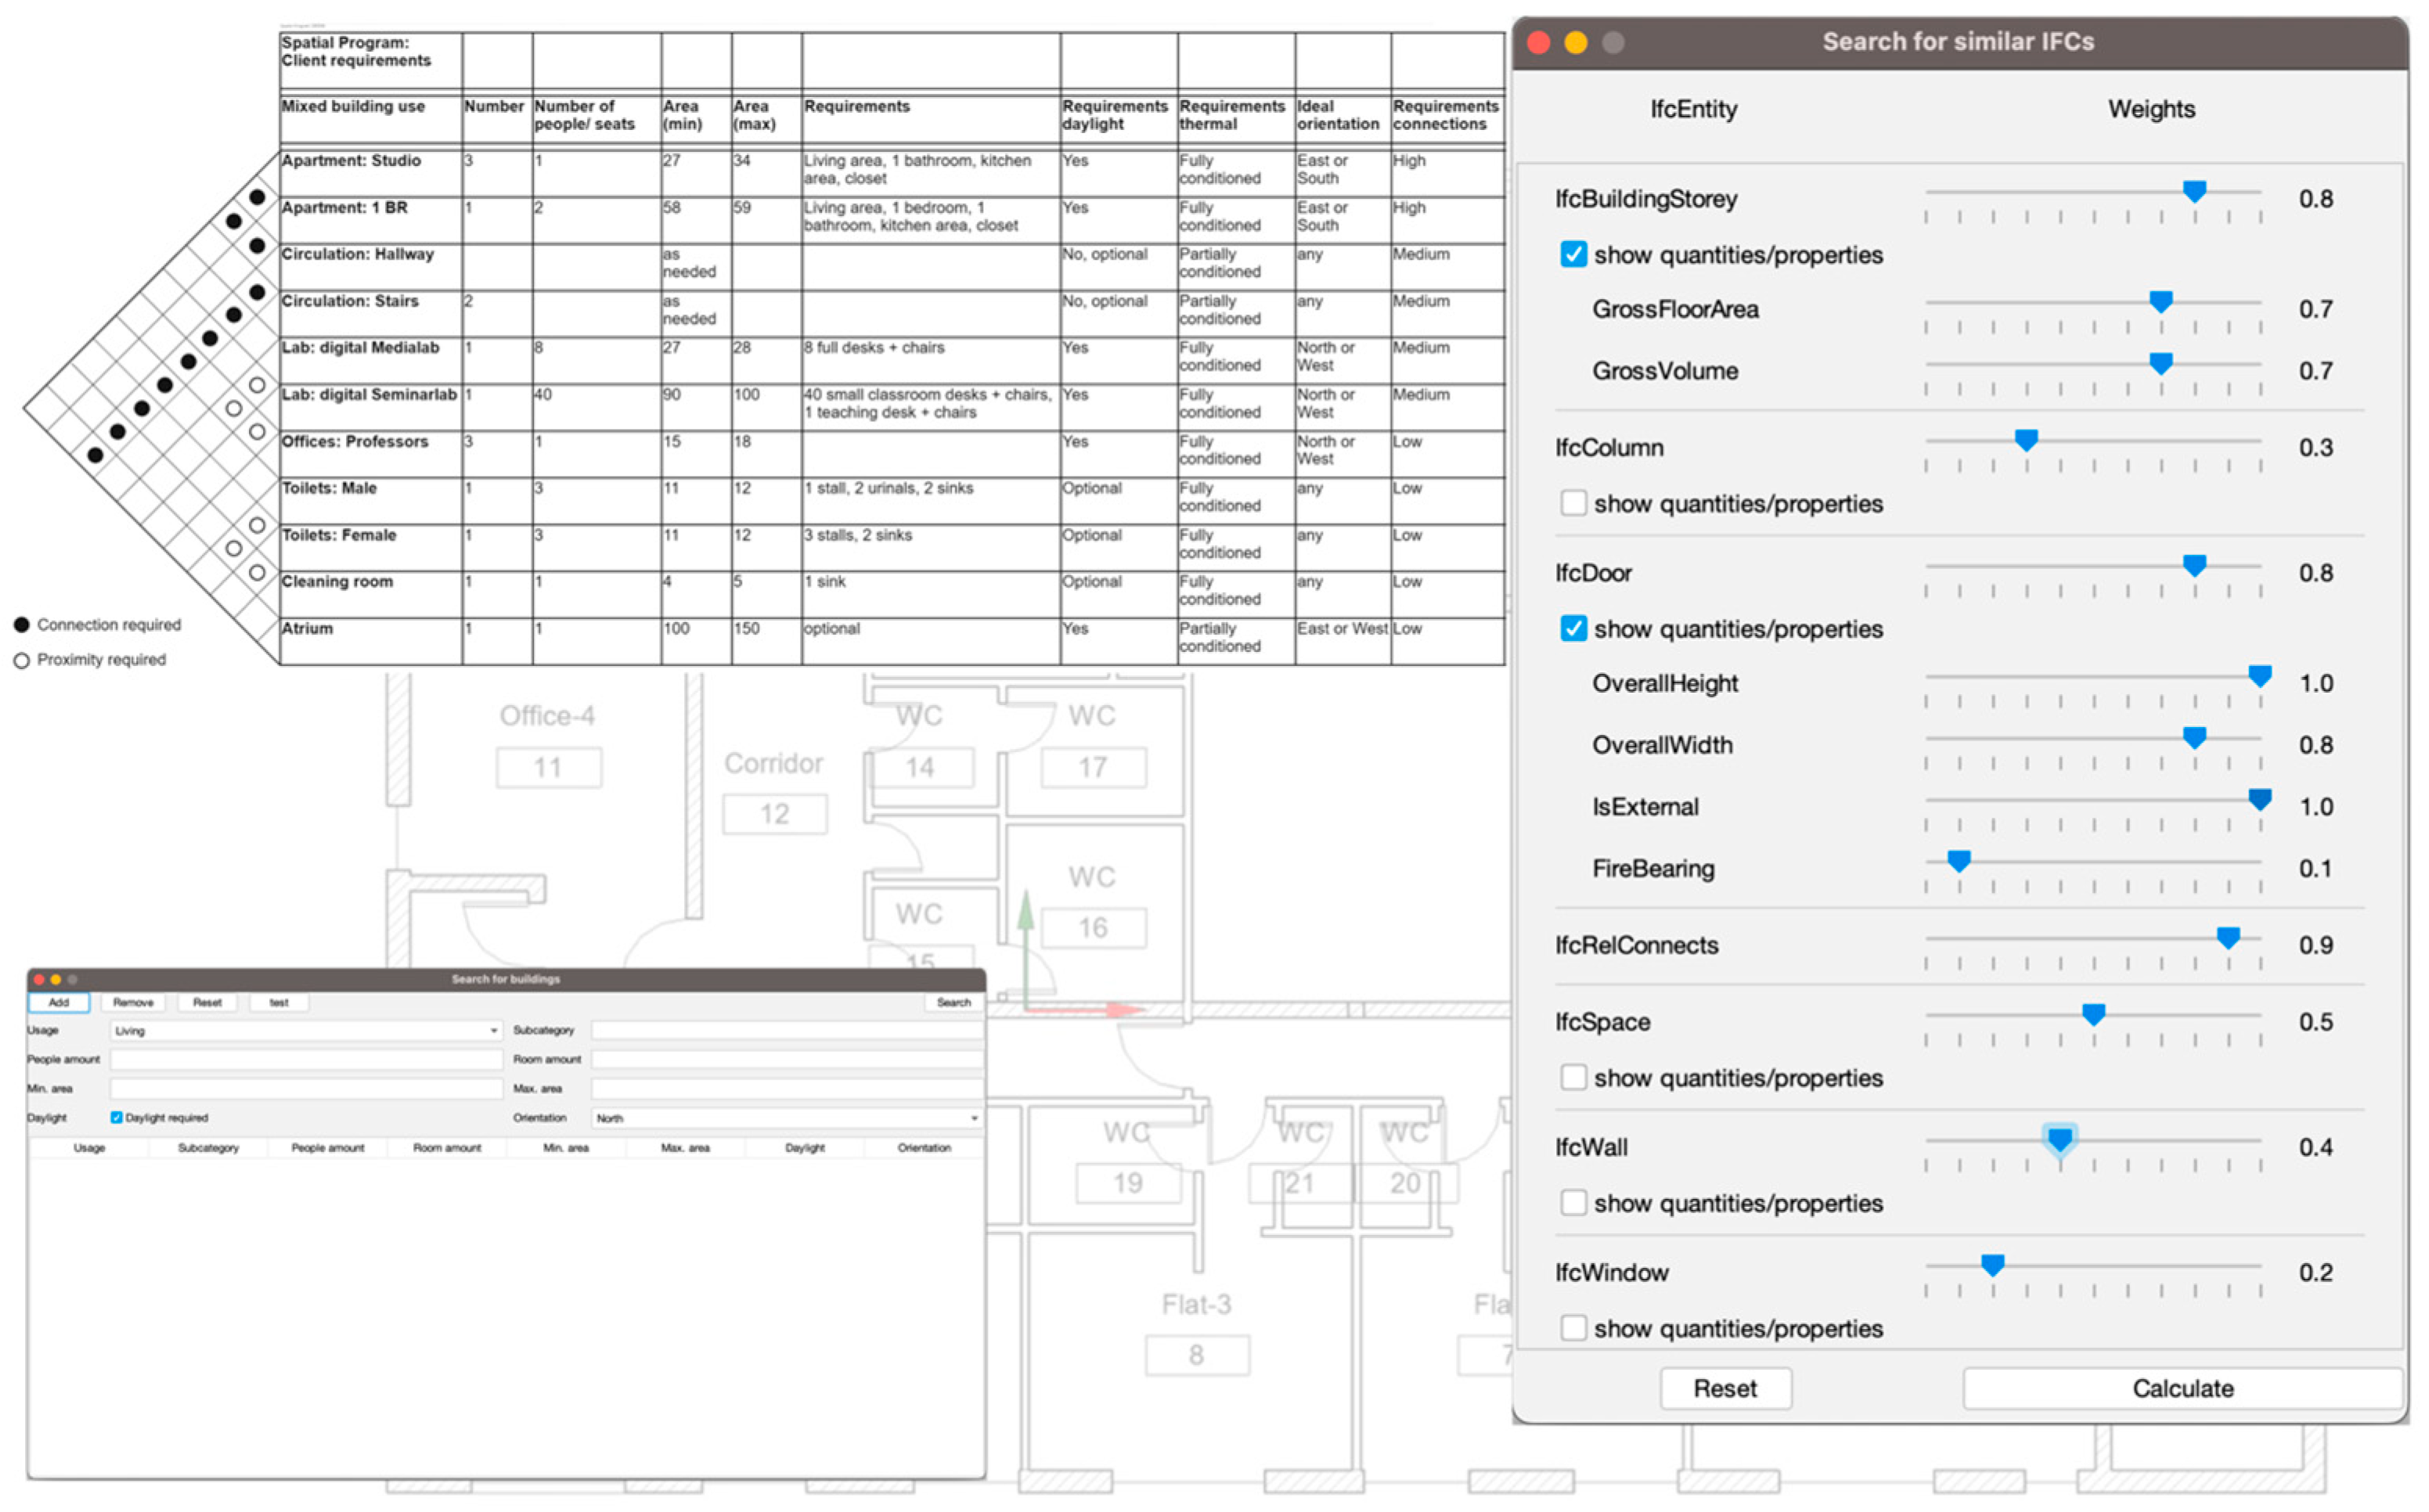Open the Orientation dropdown showing North
The image size is (2429, 1512).
786,1118
